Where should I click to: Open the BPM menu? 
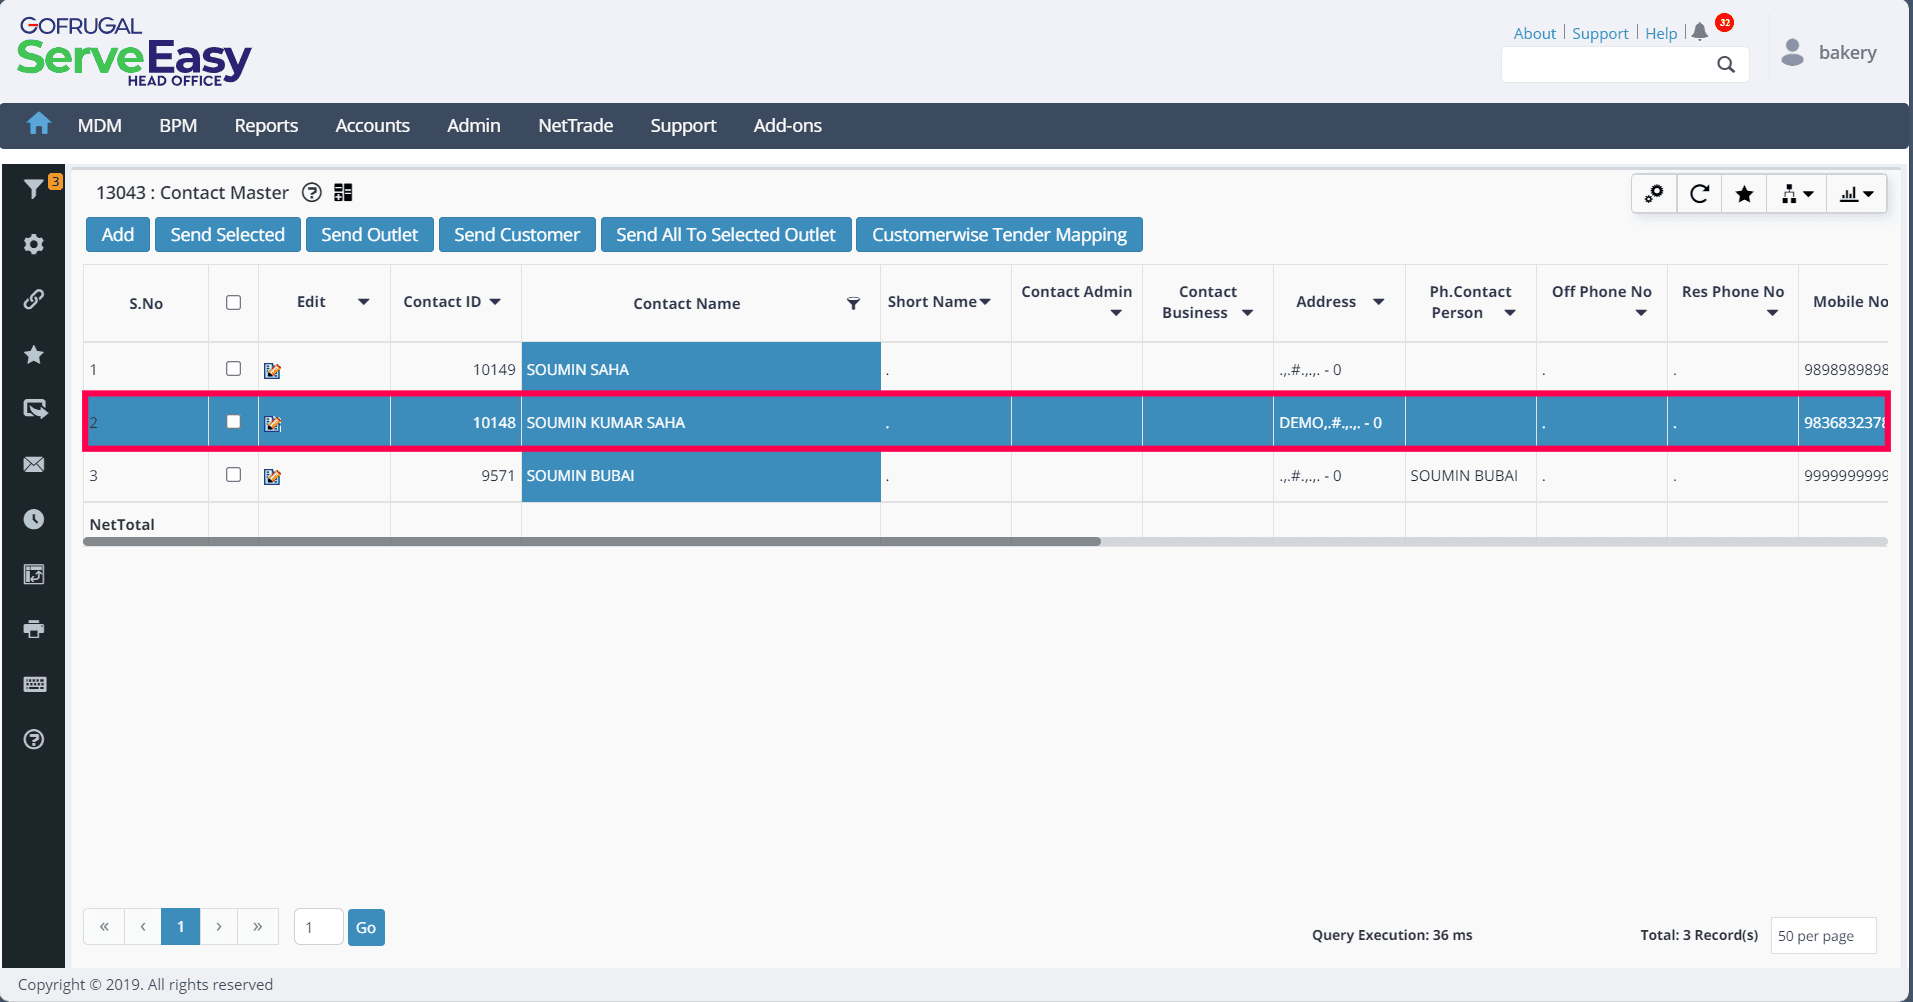point(178,125)
